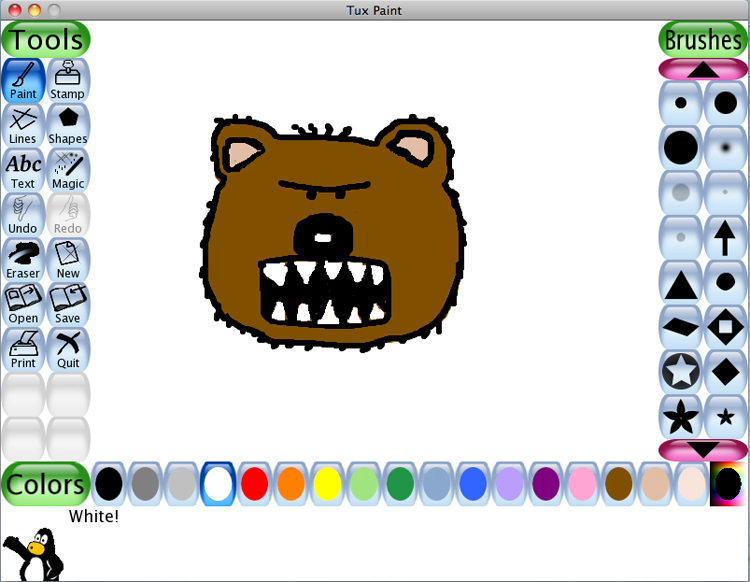Save the current drawing
Screen dimensions: 750x582
click(x=68, y=305)
